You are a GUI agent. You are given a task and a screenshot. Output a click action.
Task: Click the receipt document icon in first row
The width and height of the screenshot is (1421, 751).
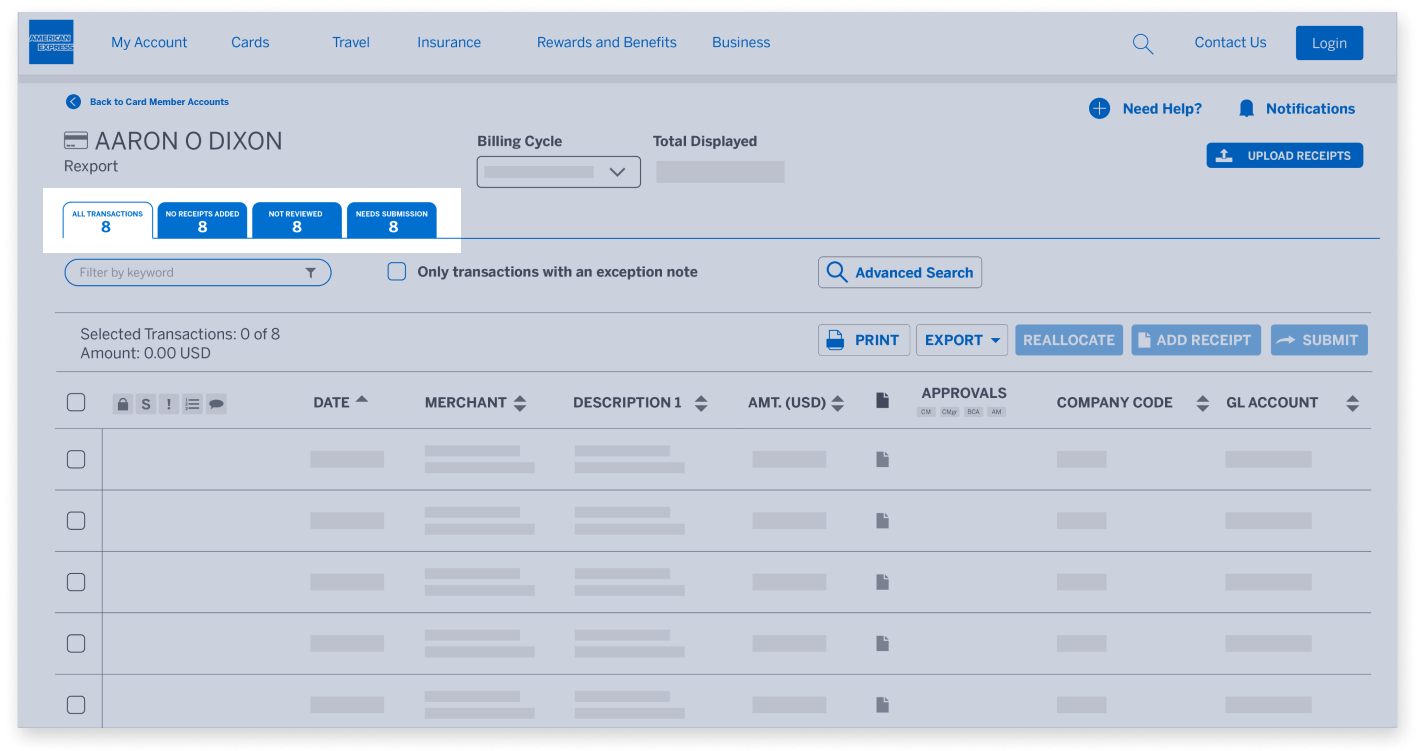(x=882, y=459)
